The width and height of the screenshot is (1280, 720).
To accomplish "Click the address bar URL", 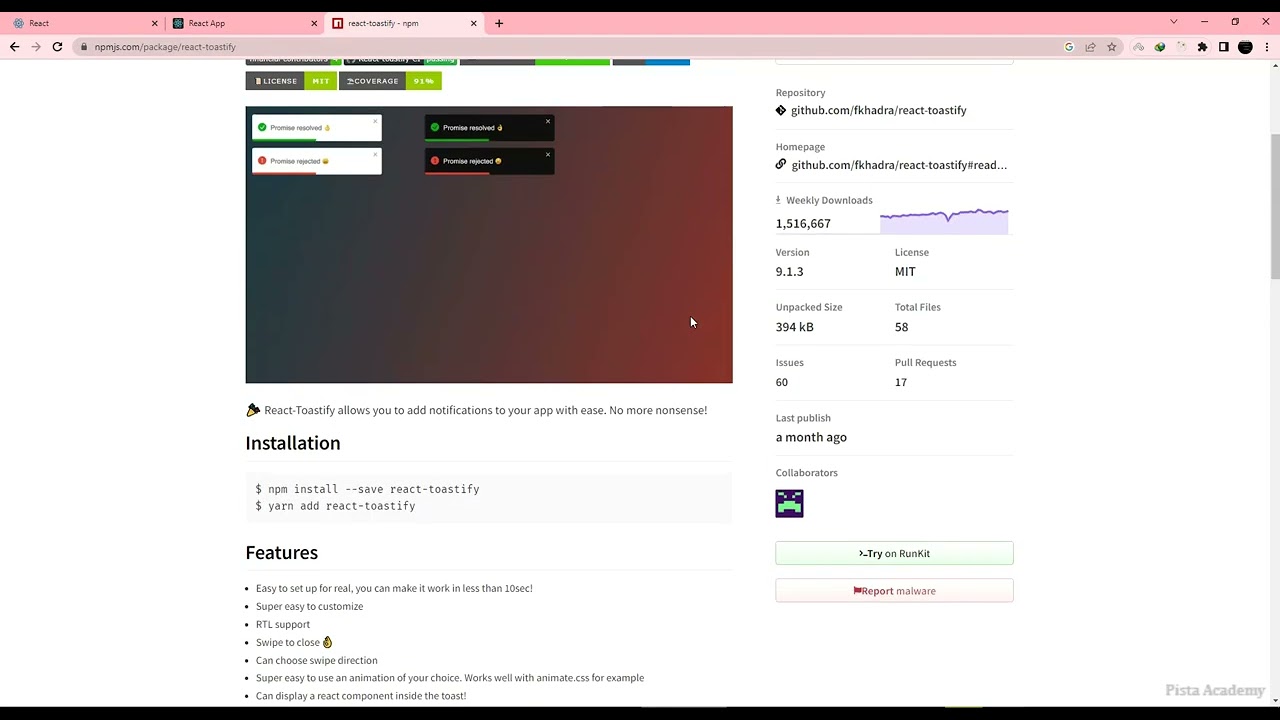I will coord(165,47).
